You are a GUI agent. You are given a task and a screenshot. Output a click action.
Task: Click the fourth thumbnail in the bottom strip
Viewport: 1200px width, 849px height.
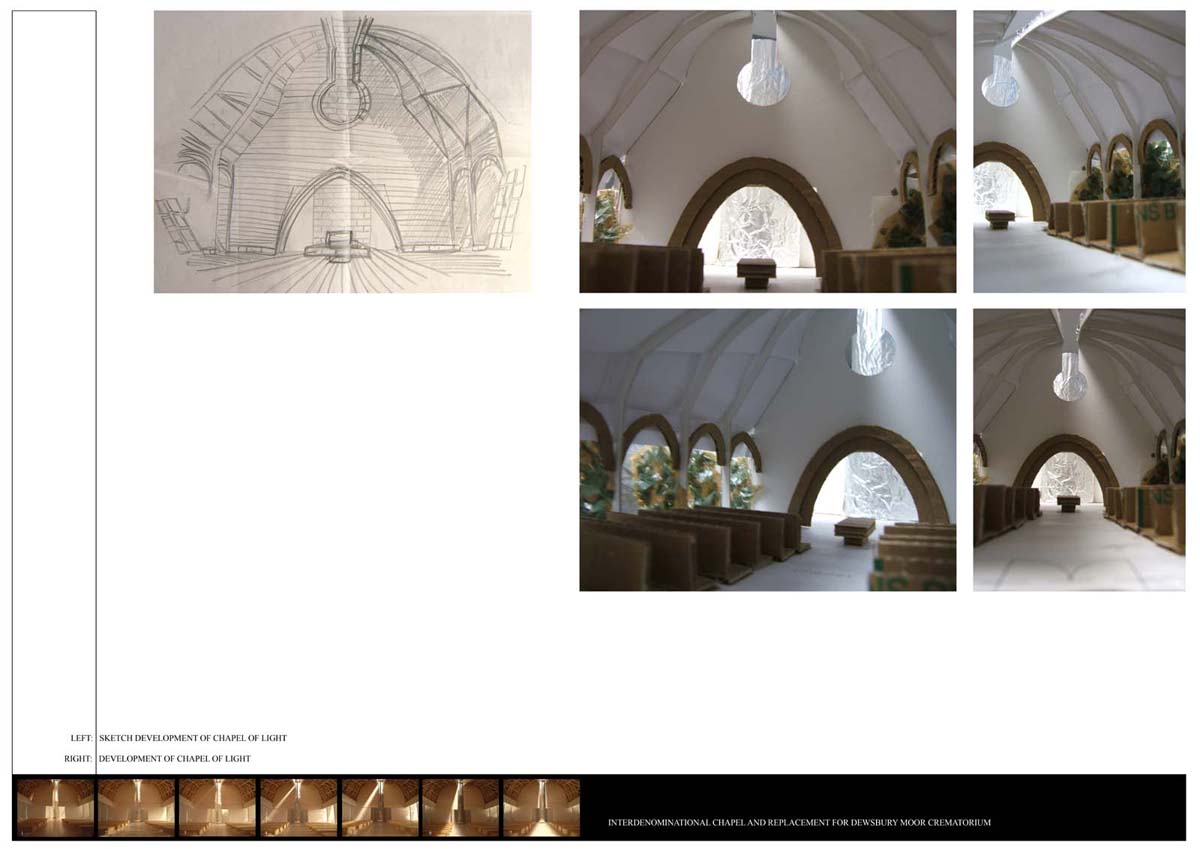coord(299,807)
